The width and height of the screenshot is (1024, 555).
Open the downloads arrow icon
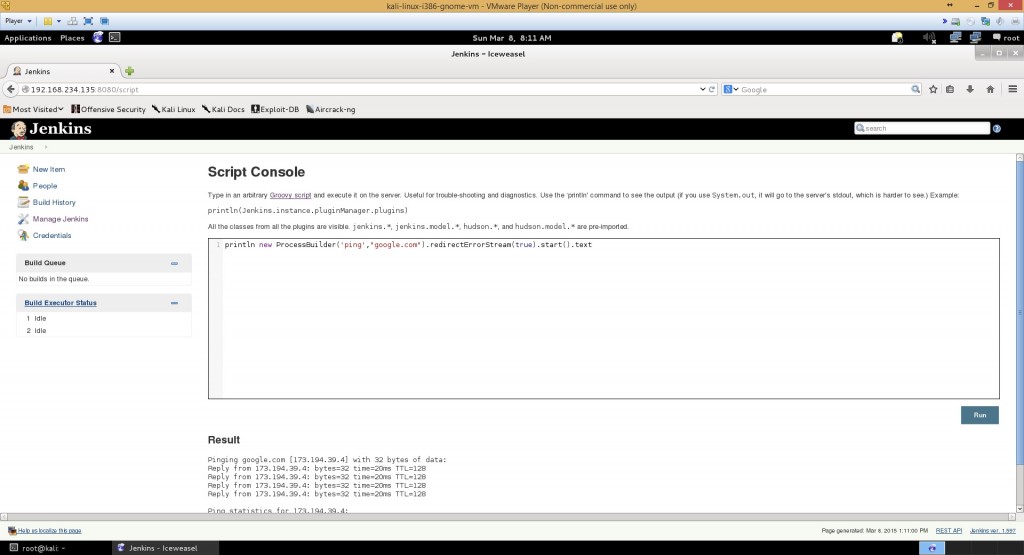click(x=970, y=89)
